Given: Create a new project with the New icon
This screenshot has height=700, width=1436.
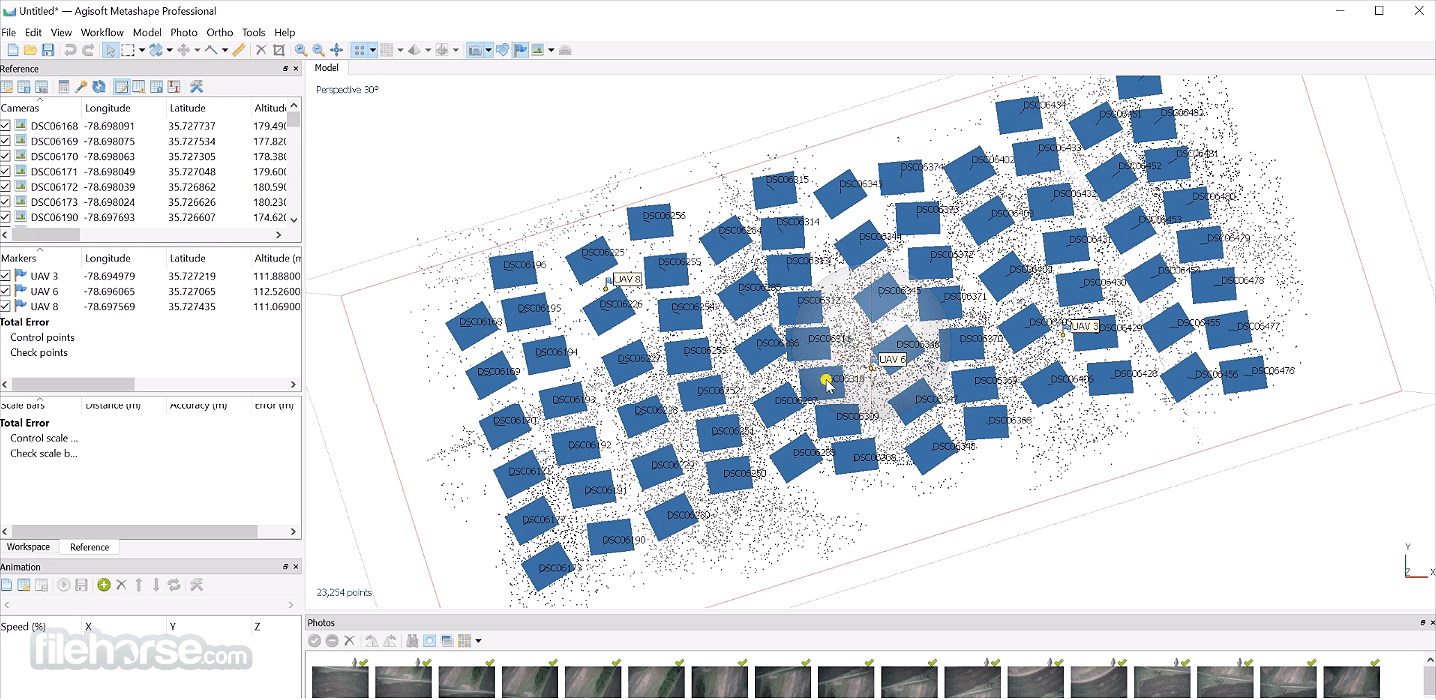Looking at the screenshot, I should click(13, 50).
